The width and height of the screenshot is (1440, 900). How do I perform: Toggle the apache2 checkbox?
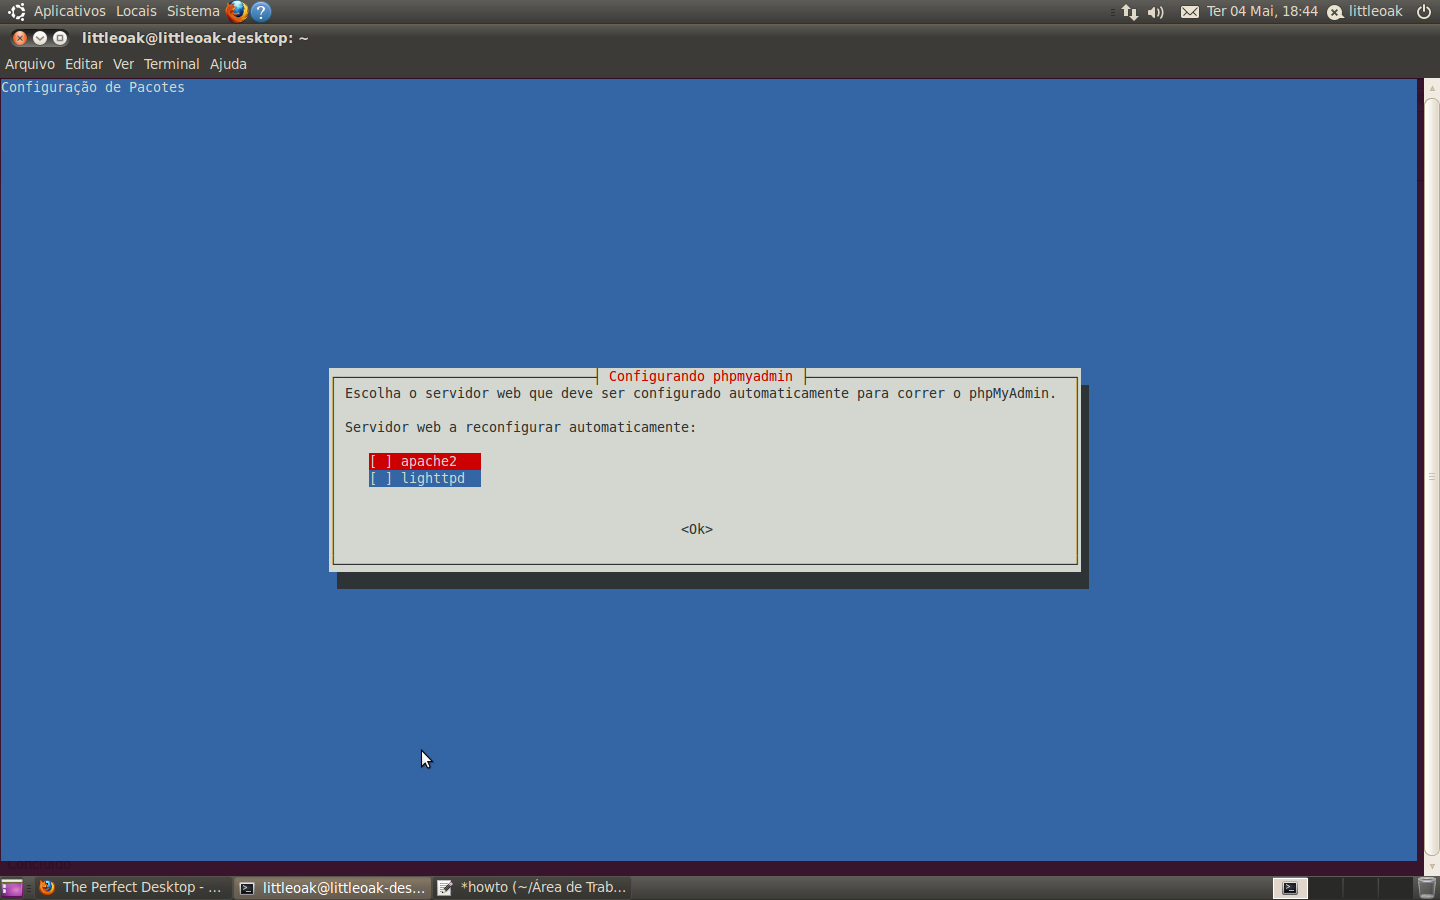[x=425, y=461]
